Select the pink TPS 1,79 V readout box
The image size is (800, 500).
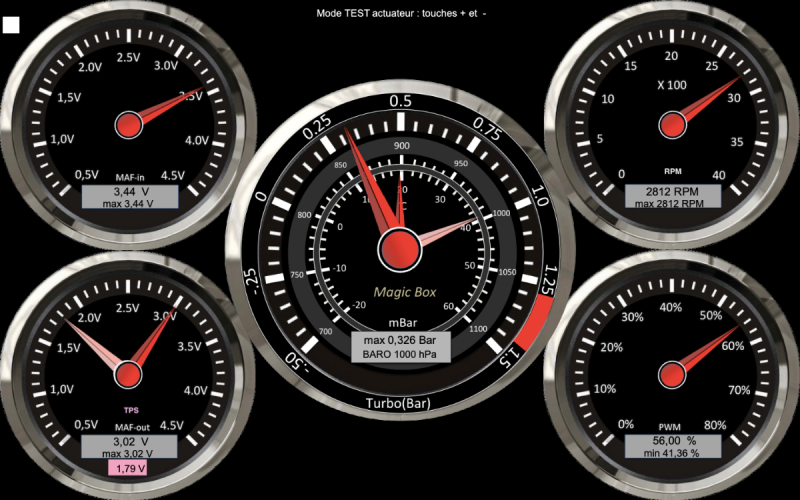click(x=130, y=468)
